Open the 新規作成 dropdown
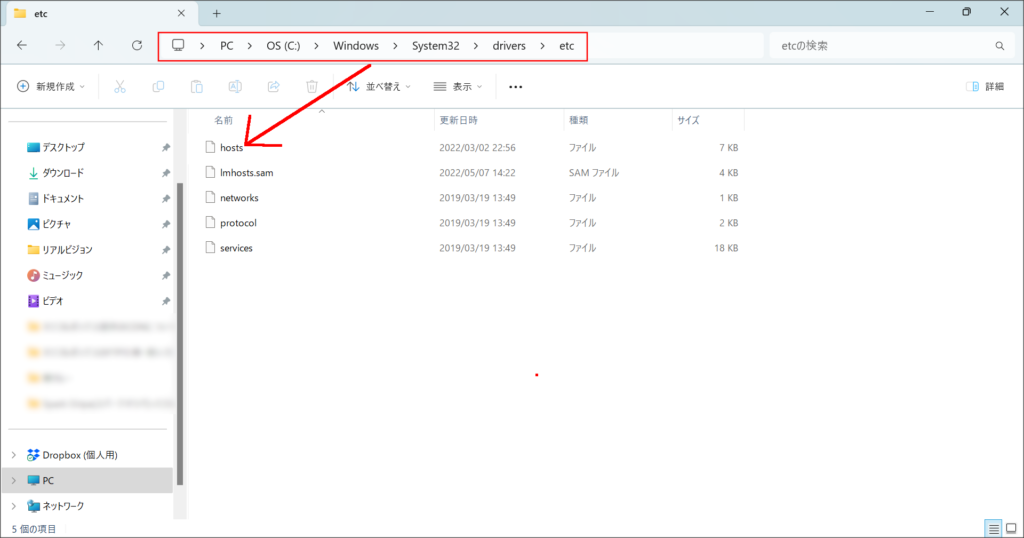 coord(51,87)
